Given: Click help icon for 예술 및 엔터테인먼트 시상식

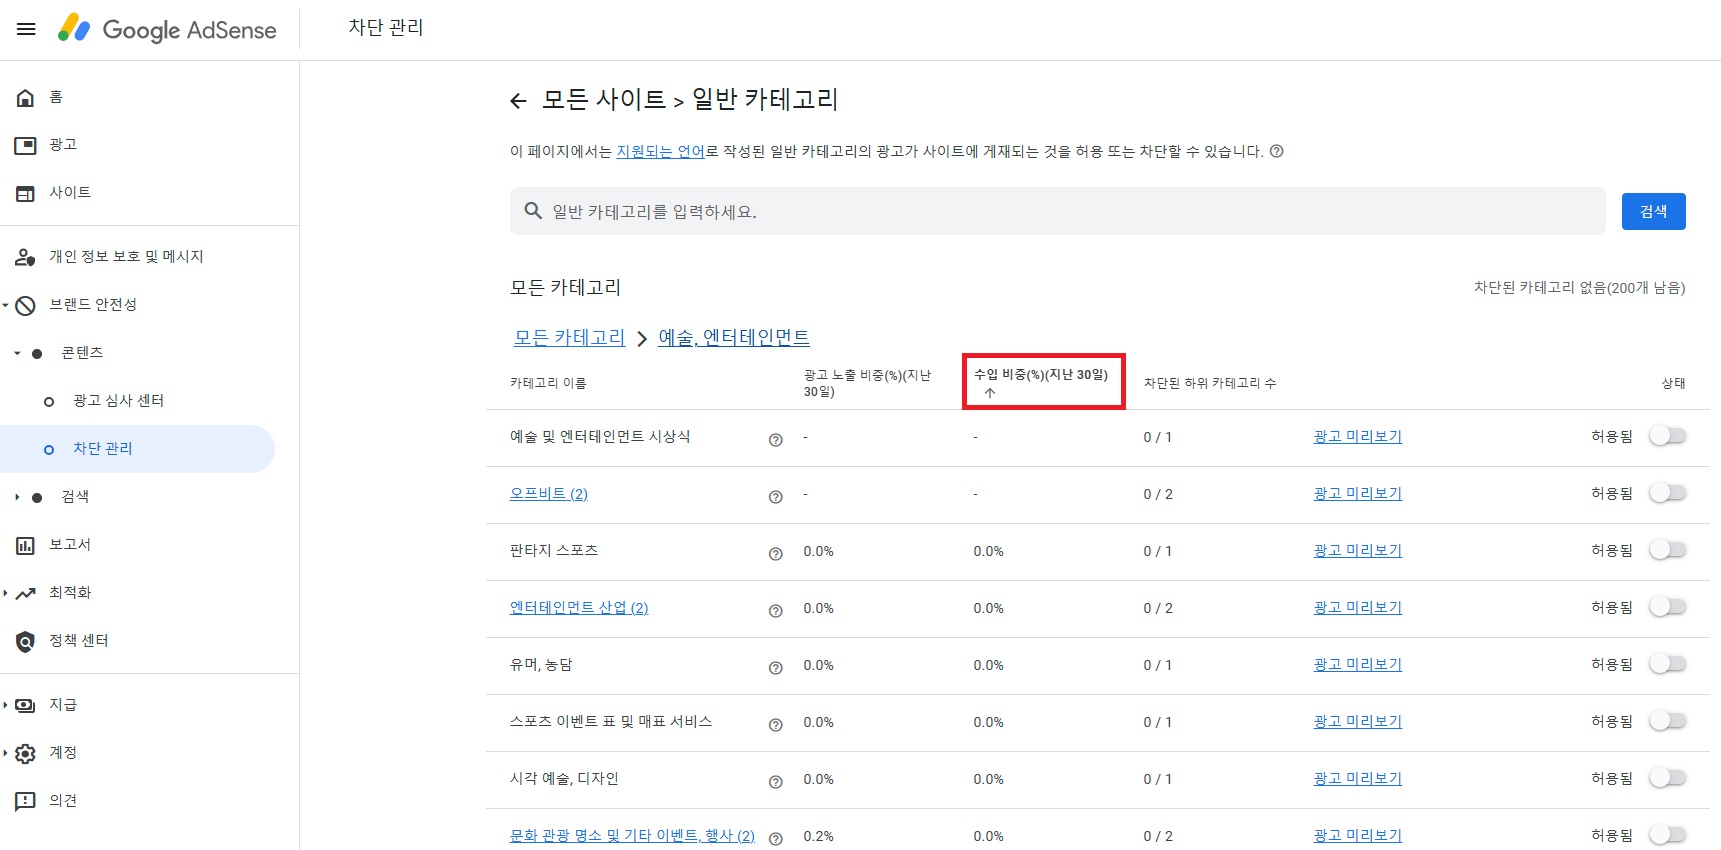Looking at the screenshot, I should pyautogui.click(x=775, y=440).
